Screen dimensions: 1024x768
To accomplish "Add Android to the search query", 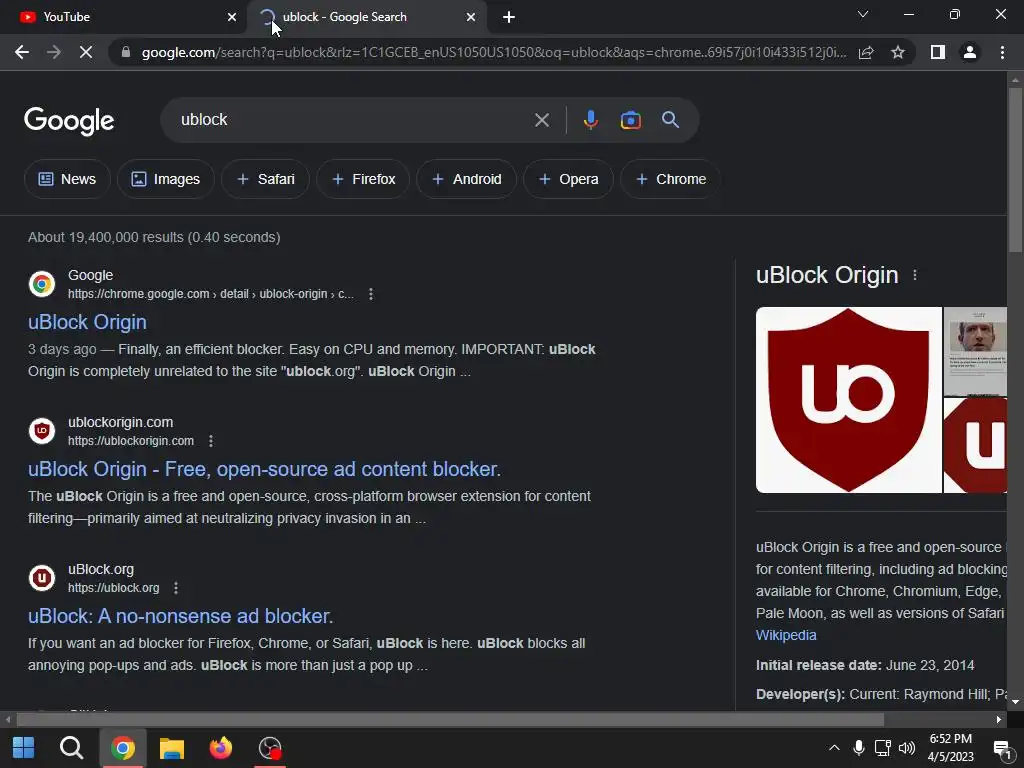I will click(466, 179).
